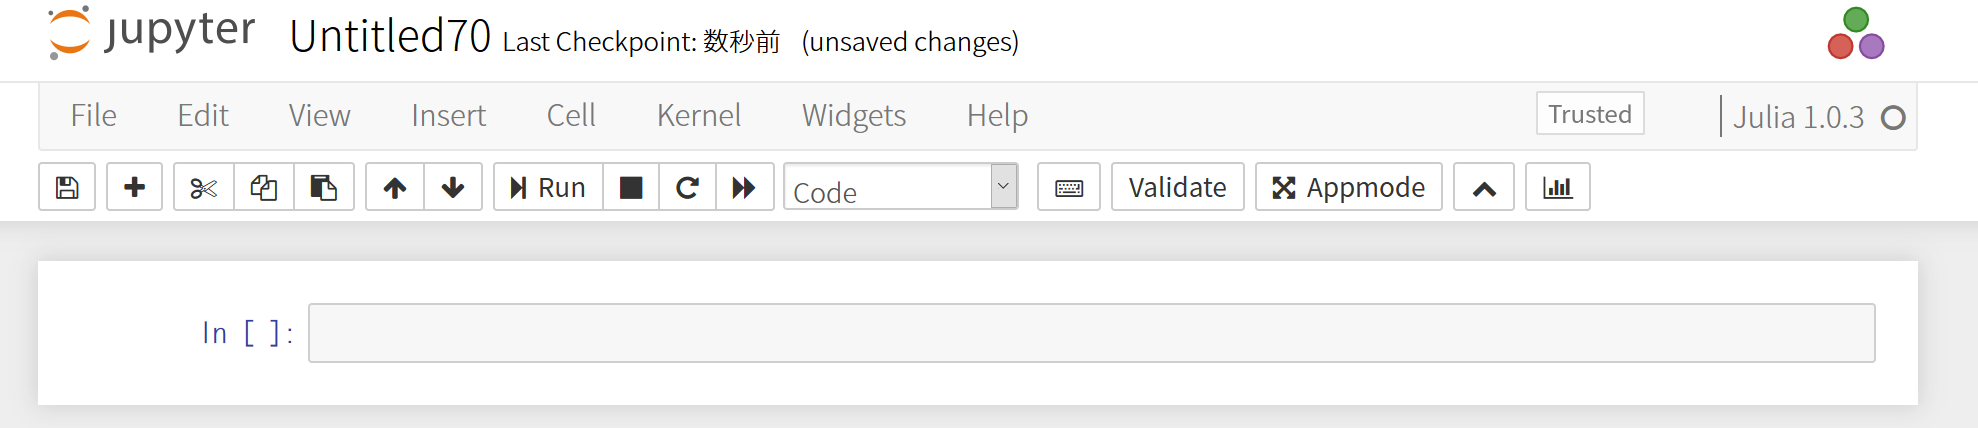Image resolution: width=1978 pixels, height=428 pixels.
Task: Open the command palette keyboard icon
Action: pos(1069,187)
